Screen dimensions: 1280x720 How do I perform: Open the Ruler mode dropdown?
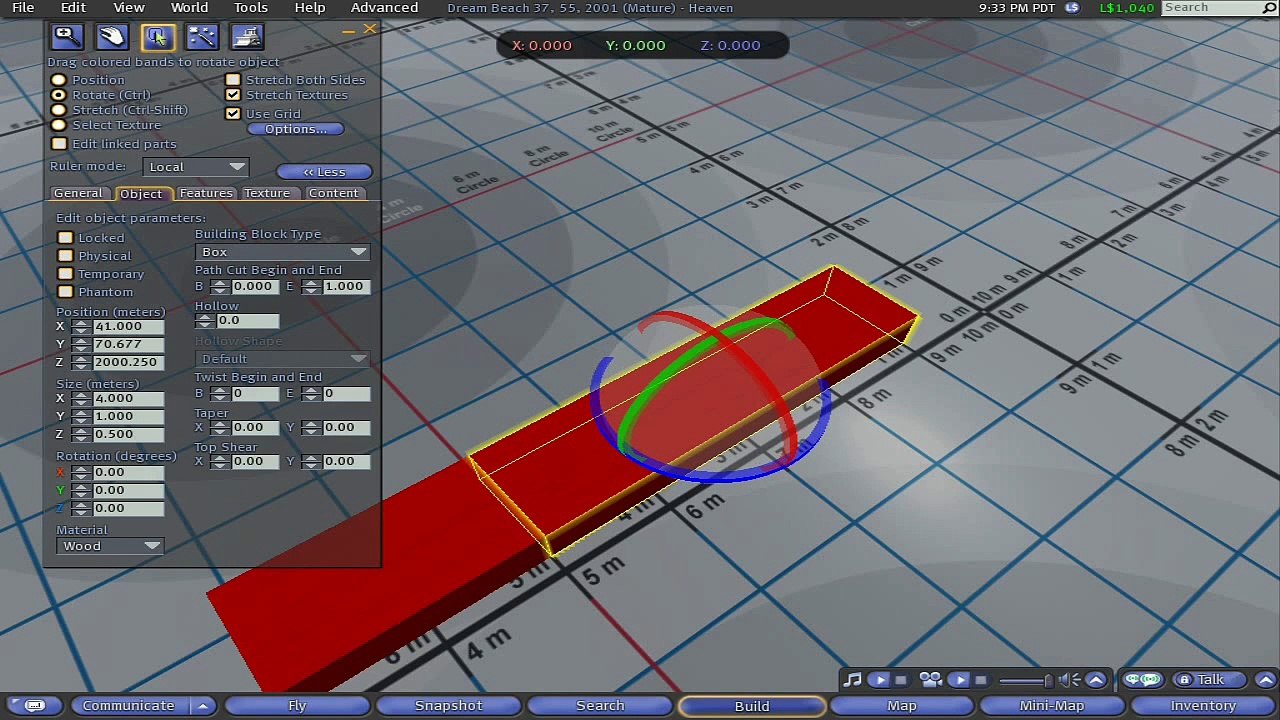[195, 167]
